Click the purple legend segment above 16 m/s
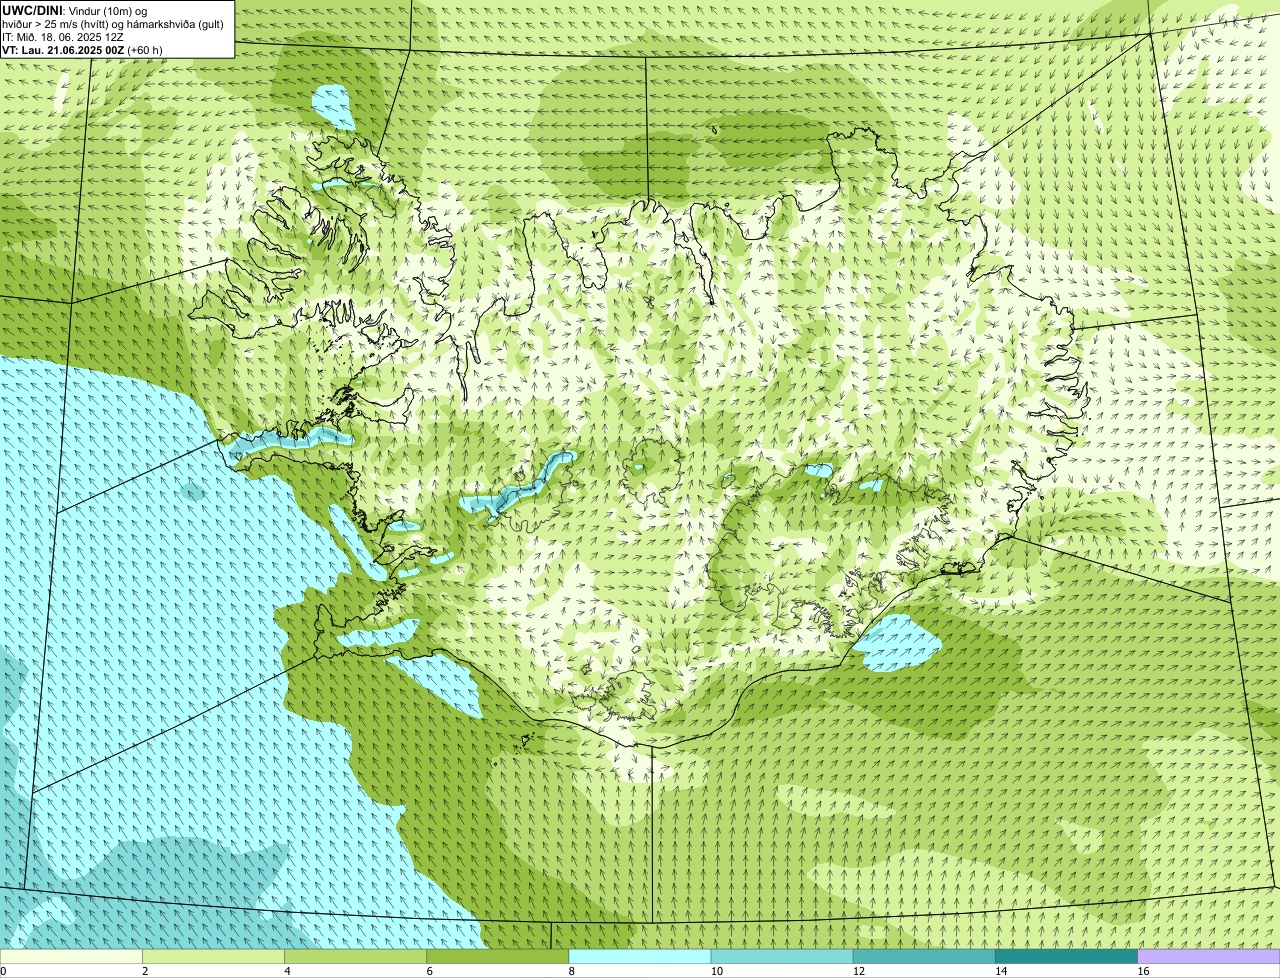 click(1209, 957)
